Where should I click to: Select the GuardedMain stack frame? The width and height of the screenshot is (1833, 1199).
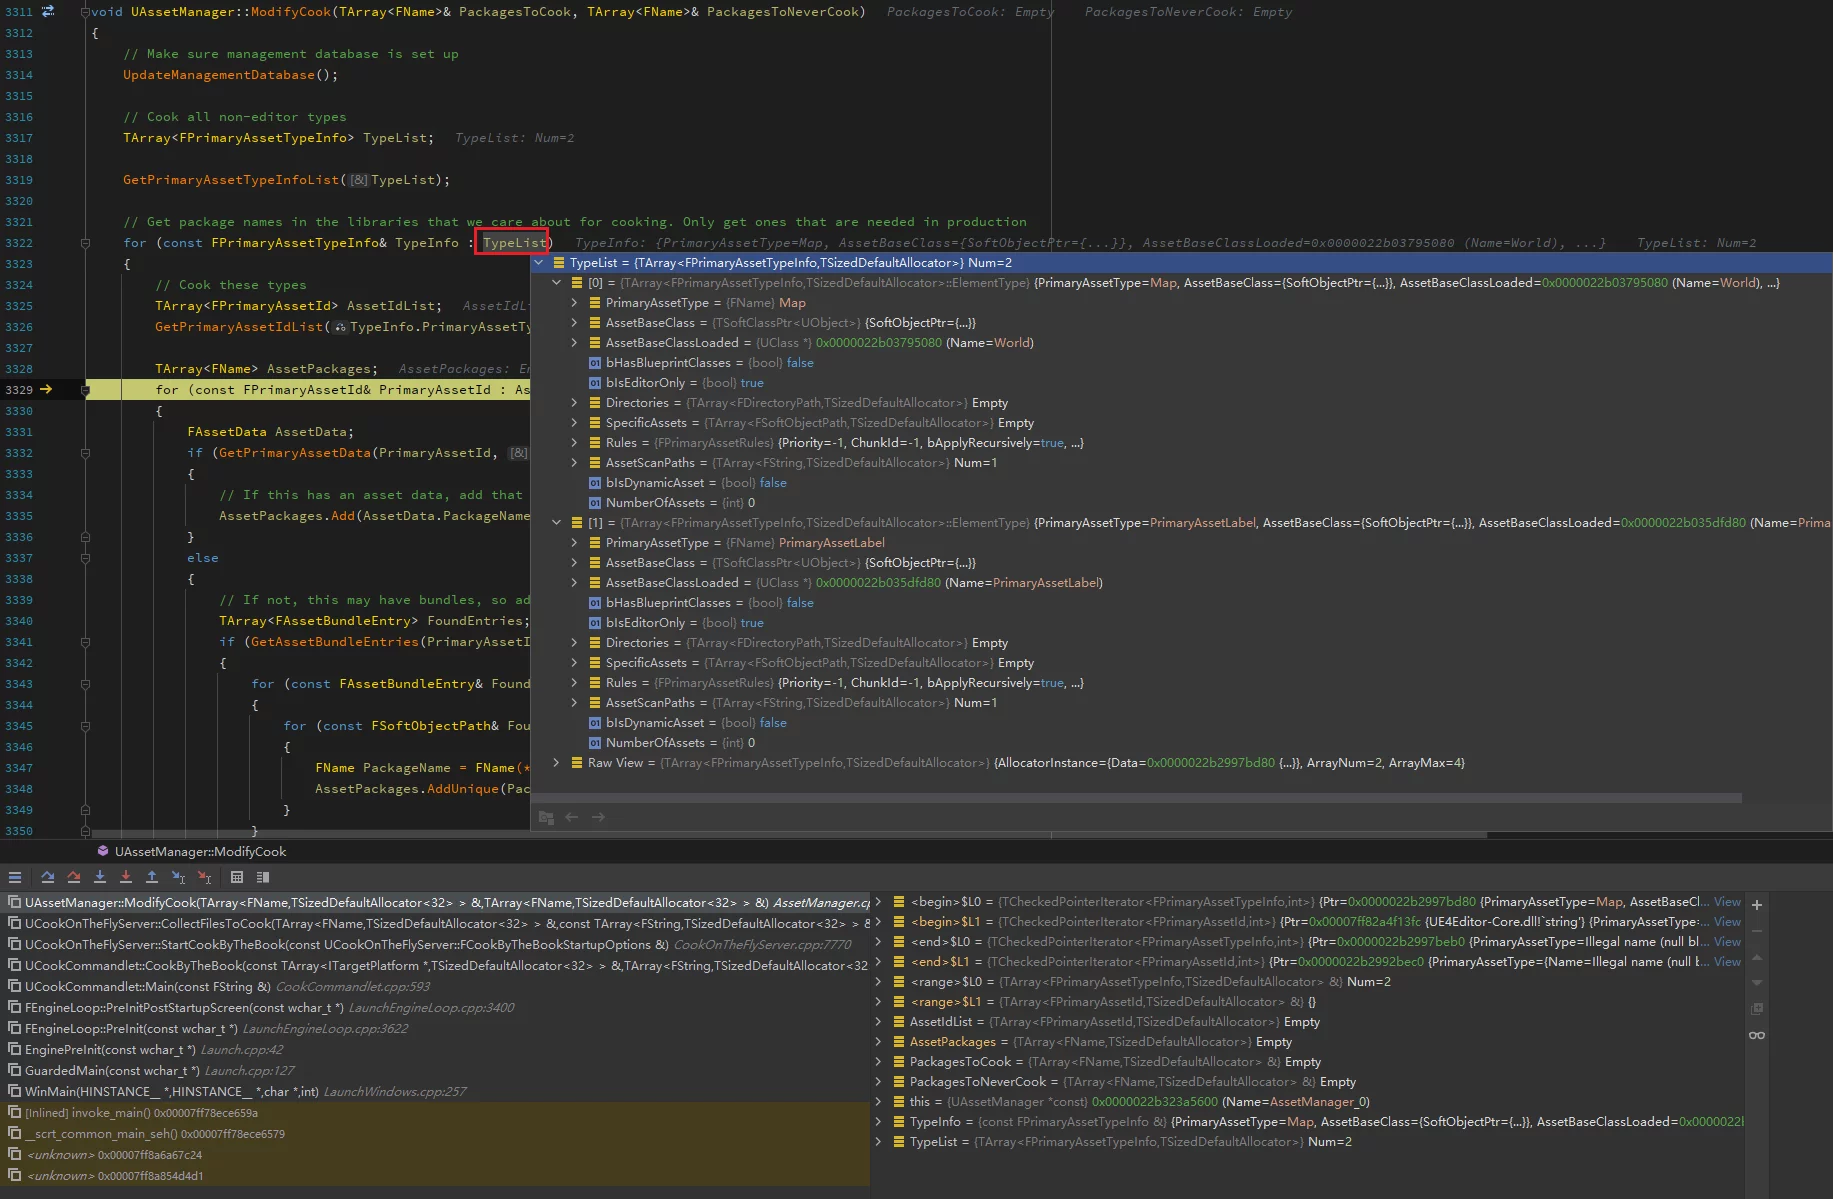point(110,1071)
